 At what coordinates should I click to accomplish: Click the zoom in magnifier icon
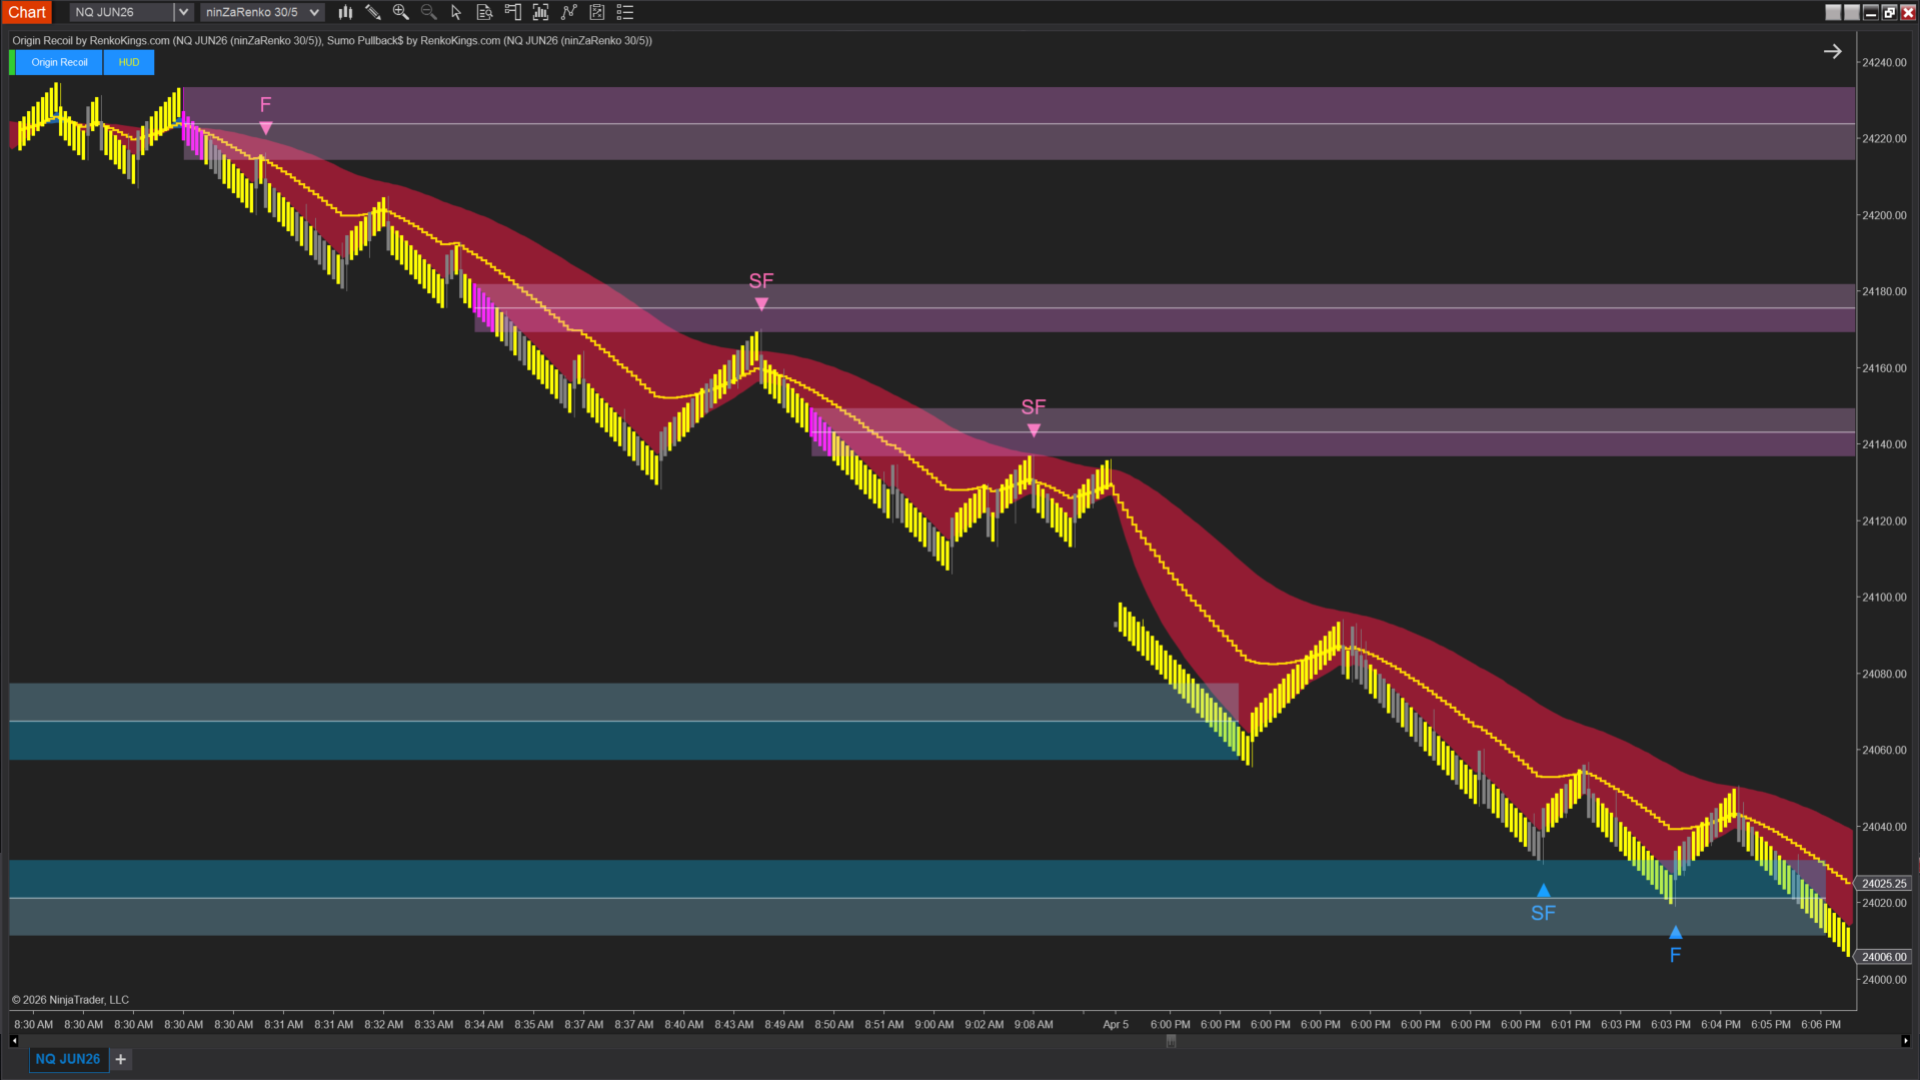tap(401, 12)
